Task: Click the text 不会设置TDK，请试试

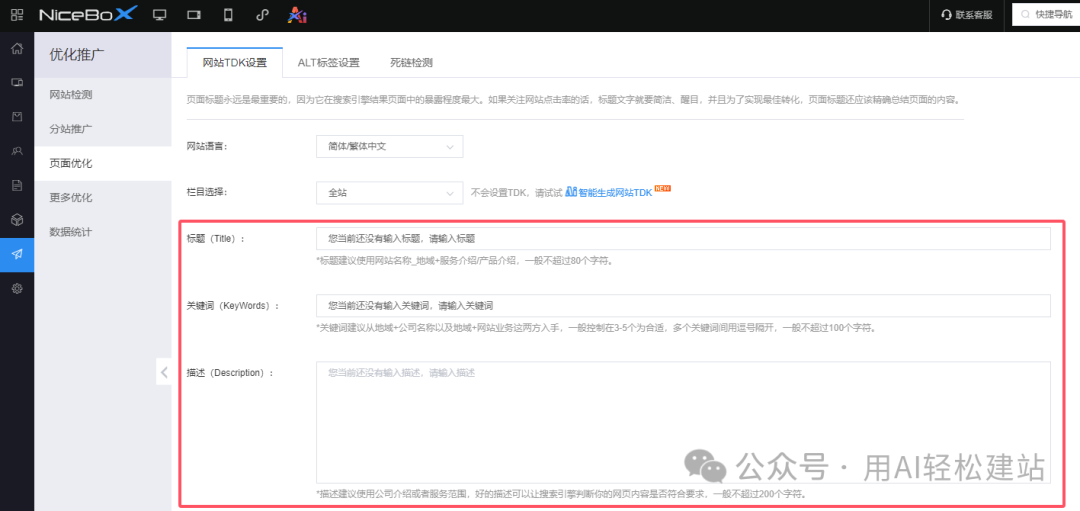Action: coord(516,193)
